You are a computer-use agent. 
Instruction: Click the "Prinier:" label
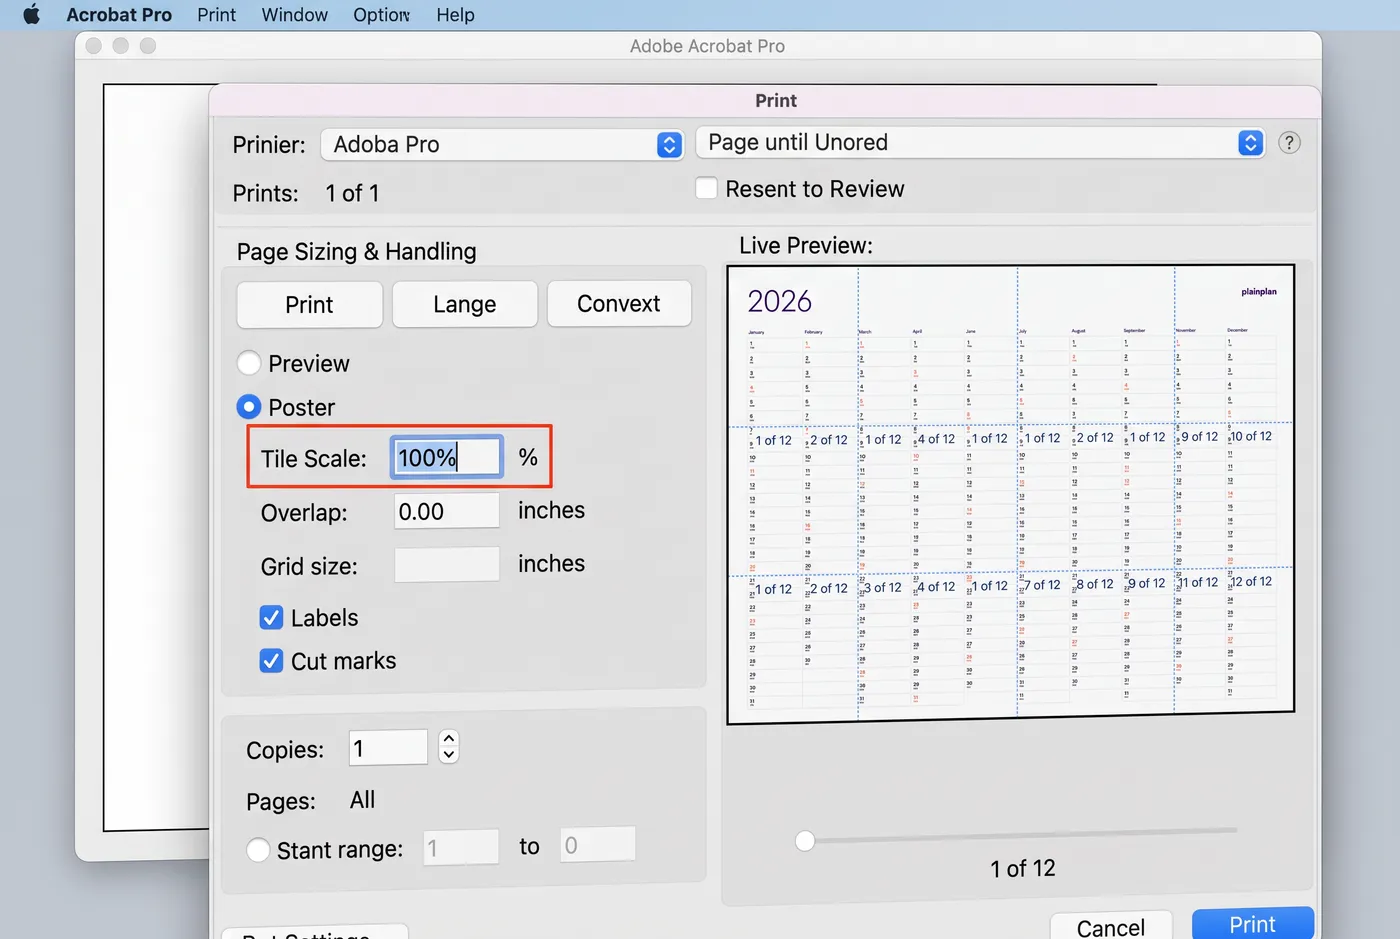269,145
